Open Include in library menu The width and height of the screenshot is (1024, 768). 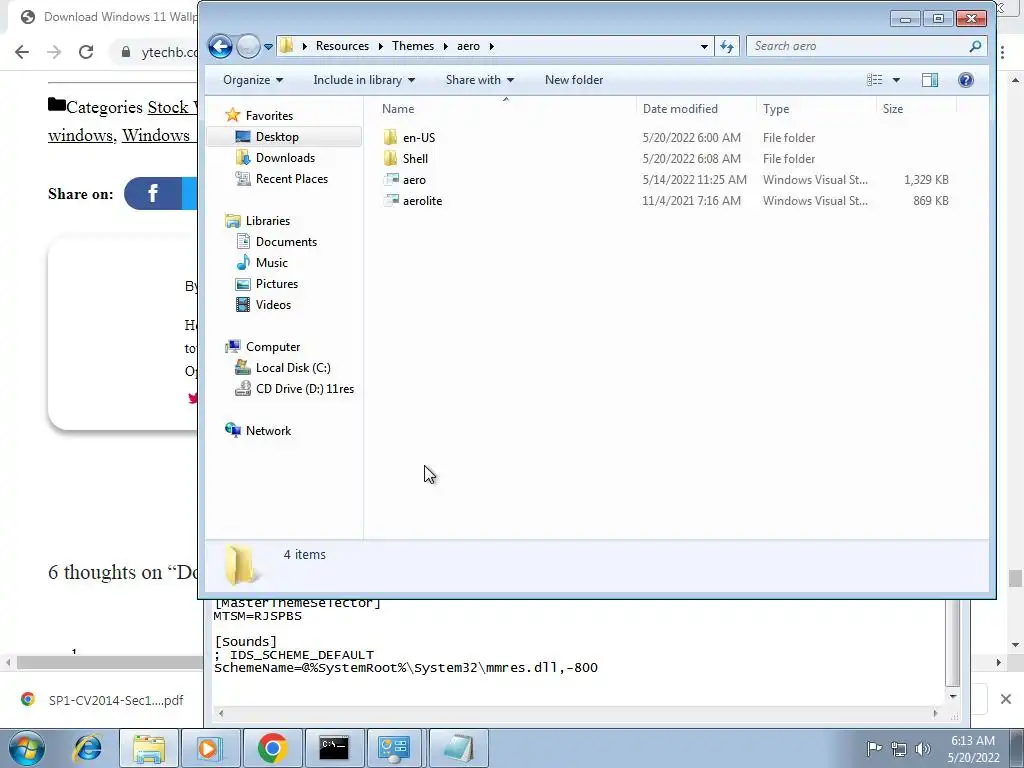point(364,80)
